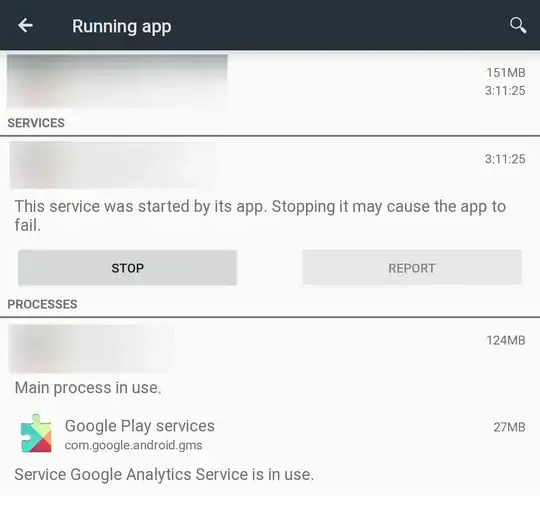The width and height of the screenshot is (540, 516).
Task: Tap the SERVICES section header
Action: pyautogui.click(x=36, y=123)
